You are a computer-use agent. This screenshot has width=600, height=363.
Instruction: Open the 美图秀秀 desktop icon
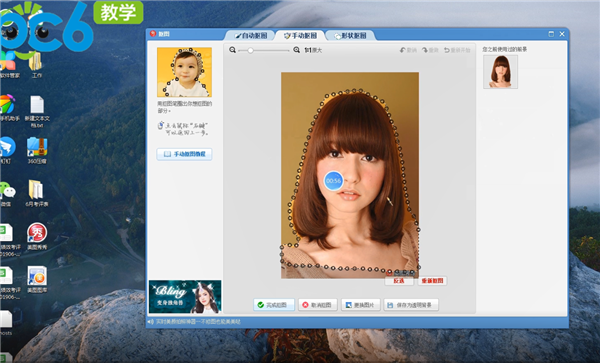[37, 236]
